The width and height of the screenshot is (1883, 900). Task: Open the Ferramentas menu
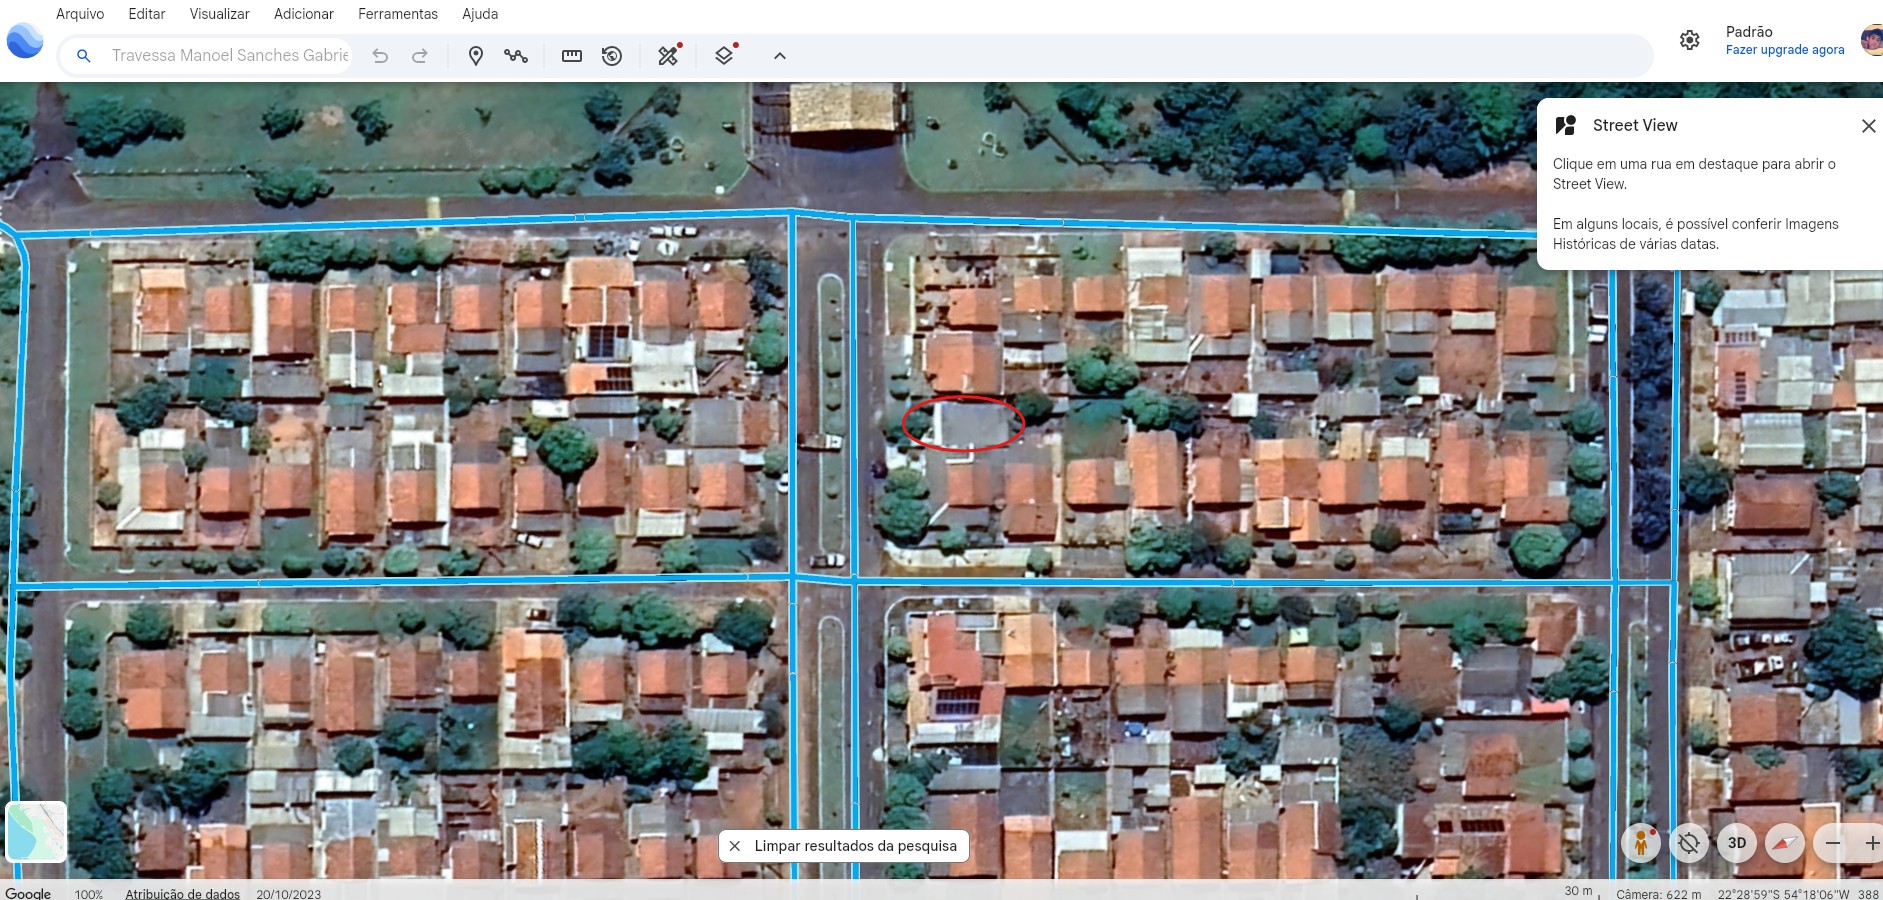(398, 14)
